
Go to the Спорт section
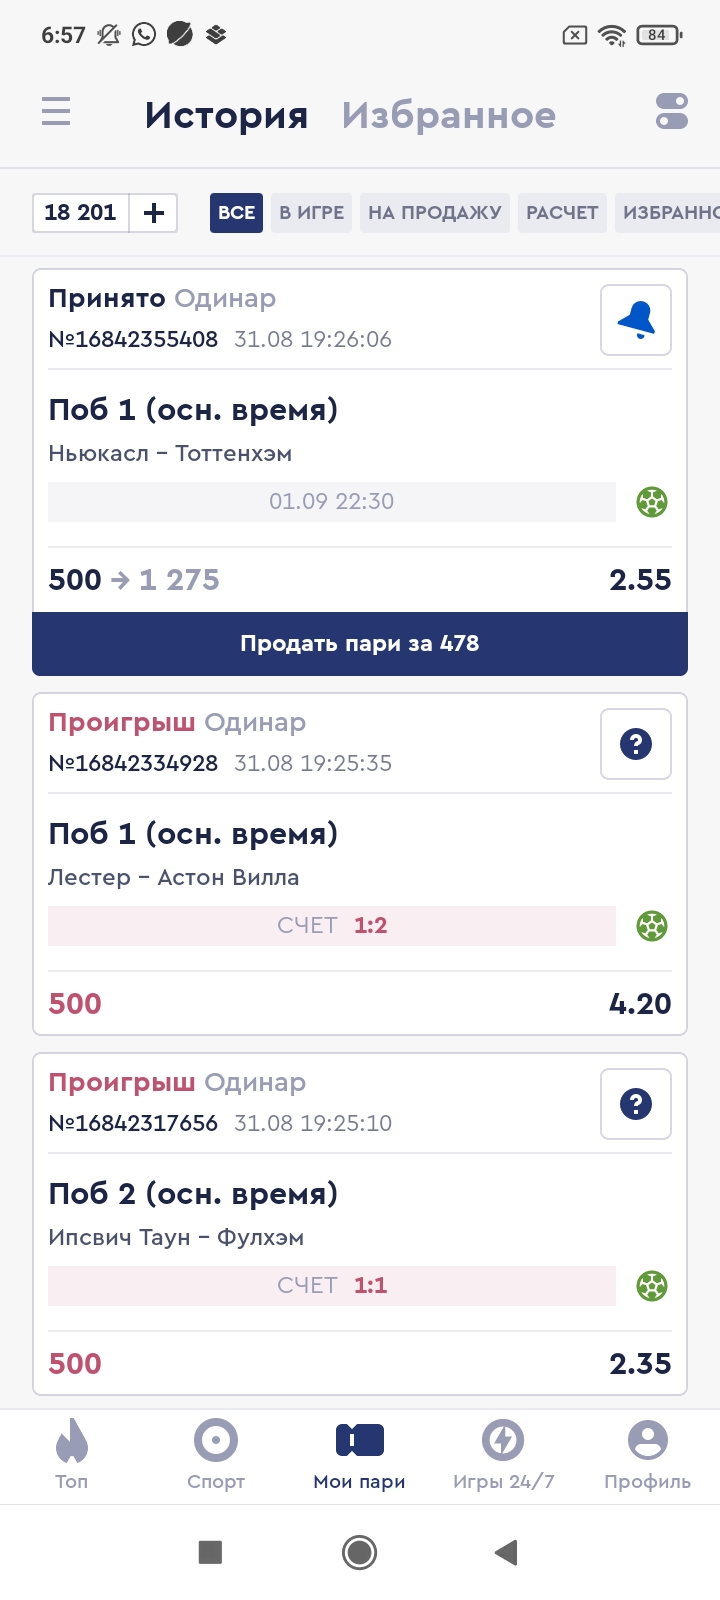pos(216,1455)
